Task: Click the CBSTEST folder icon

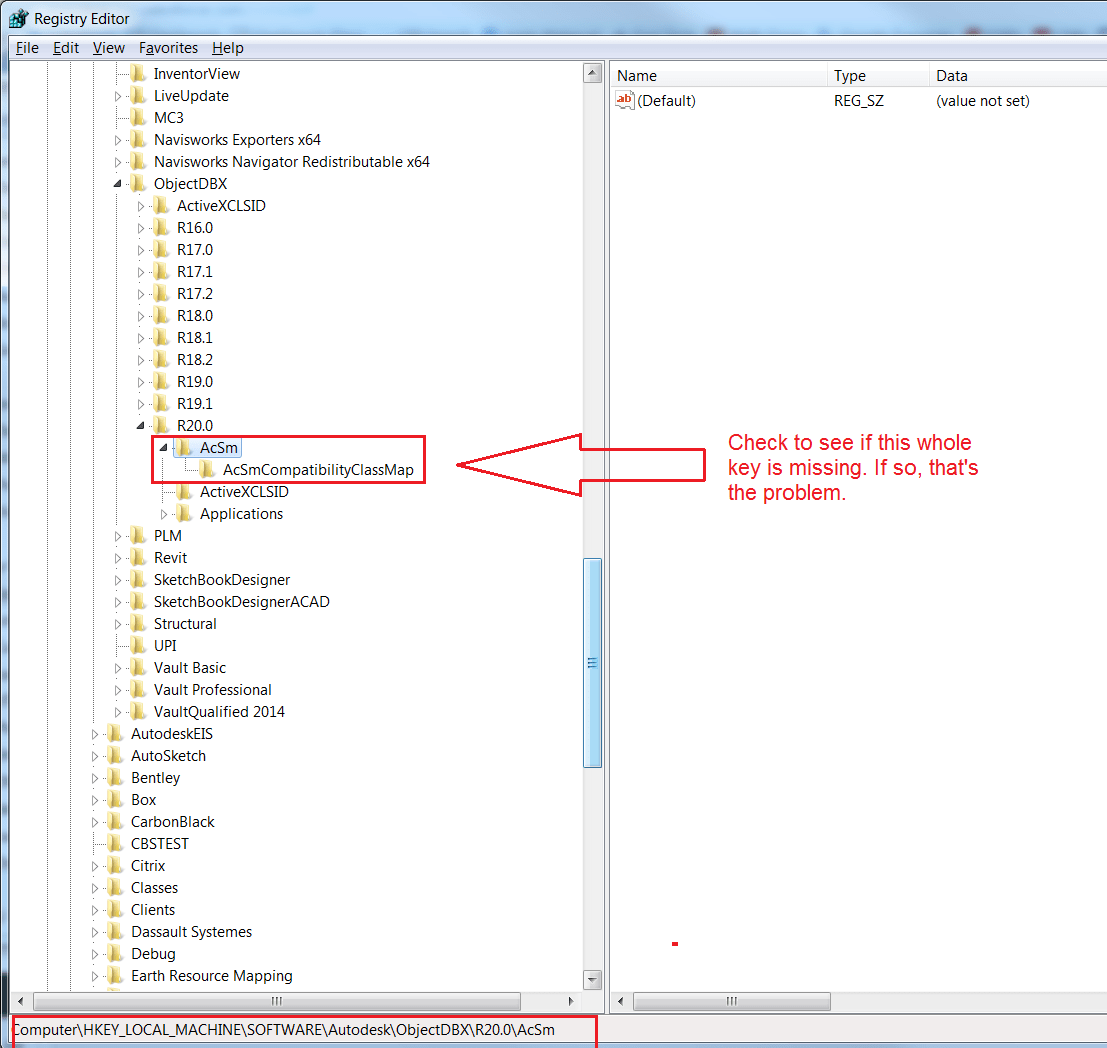Action: pyautogui.click(x=115, y=843)
